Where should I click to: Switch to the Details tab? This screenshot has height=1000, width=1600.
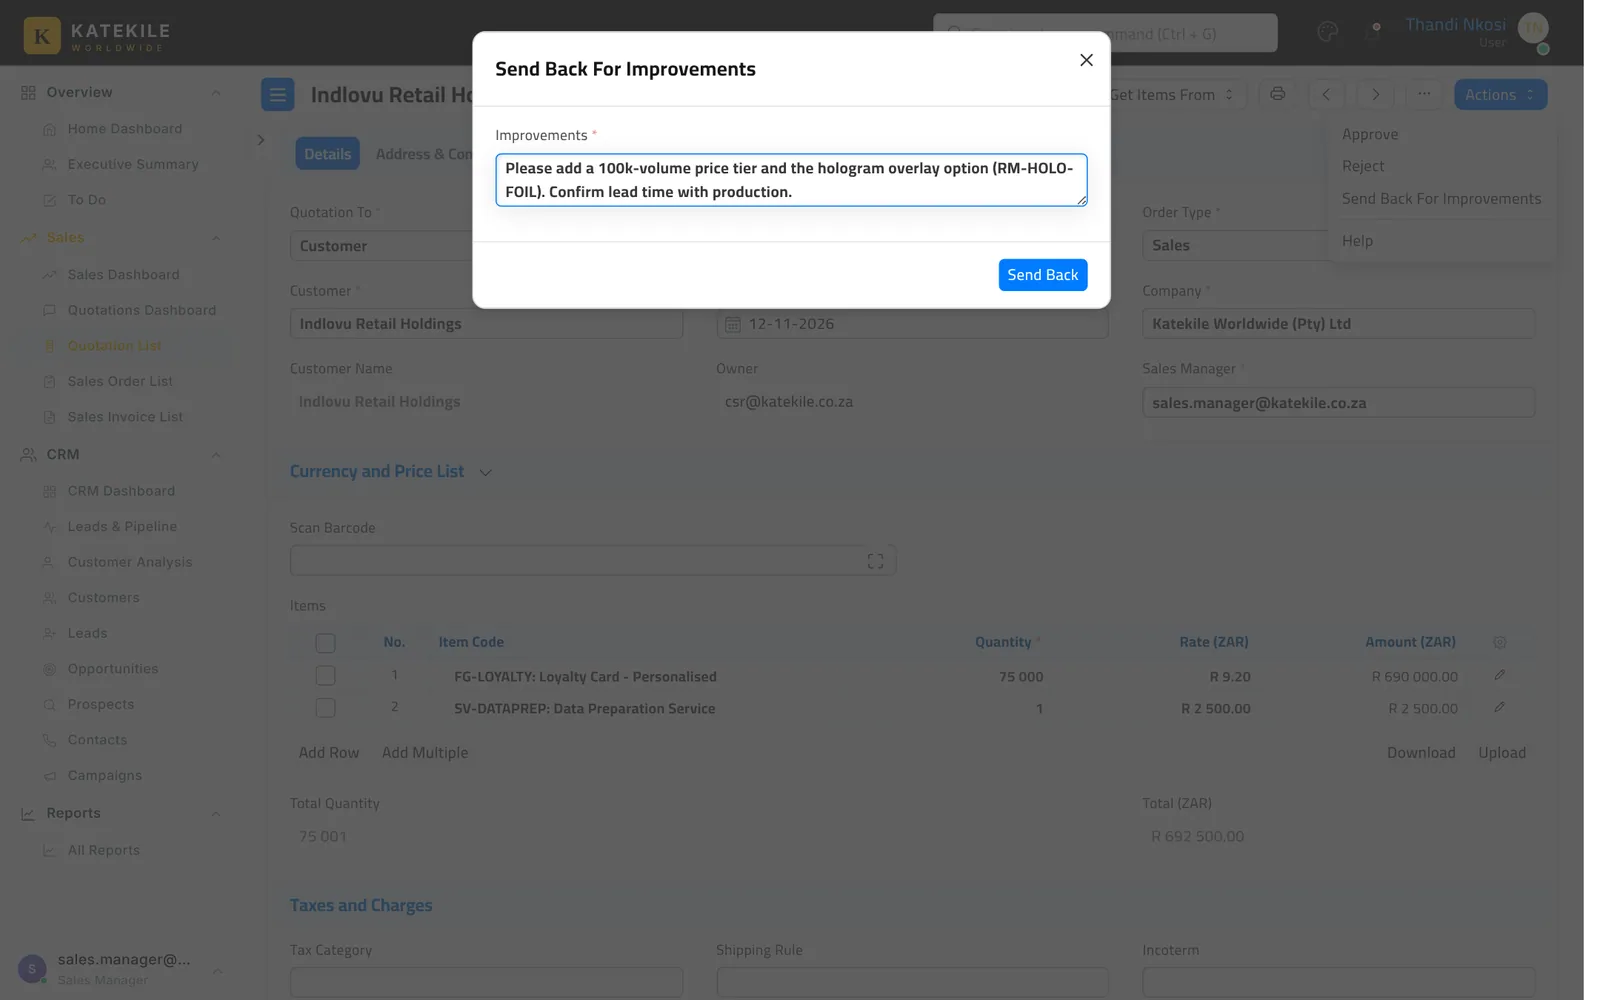(327, 154)
